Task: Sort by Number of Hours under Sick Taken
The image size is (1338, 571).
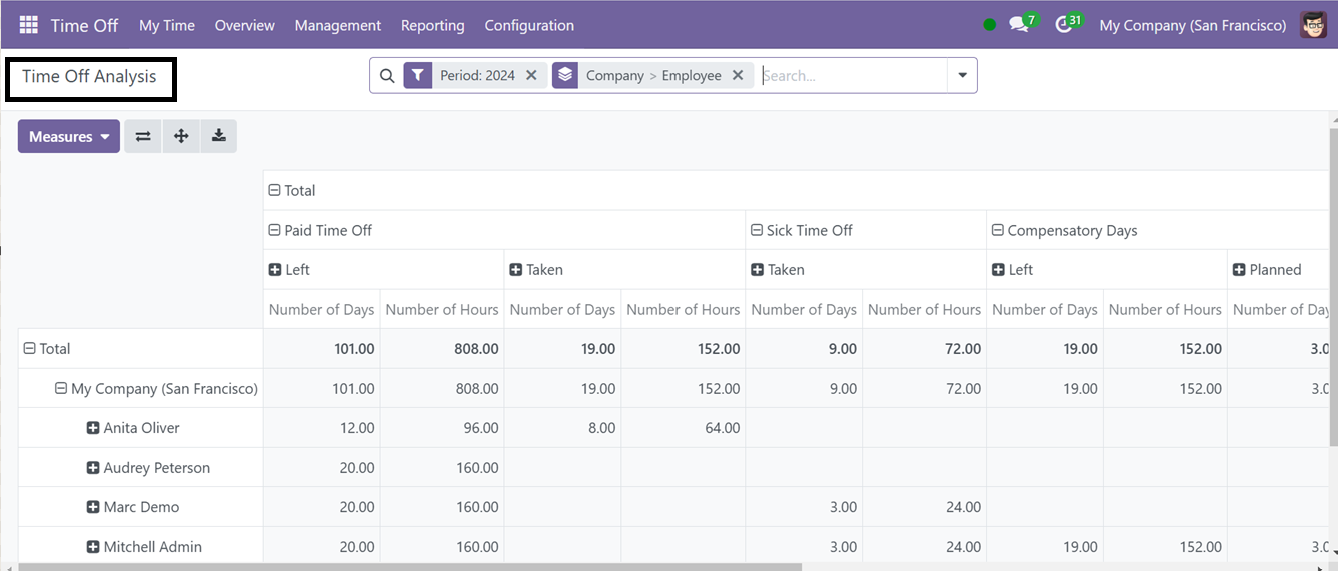Action: [924, 309]
